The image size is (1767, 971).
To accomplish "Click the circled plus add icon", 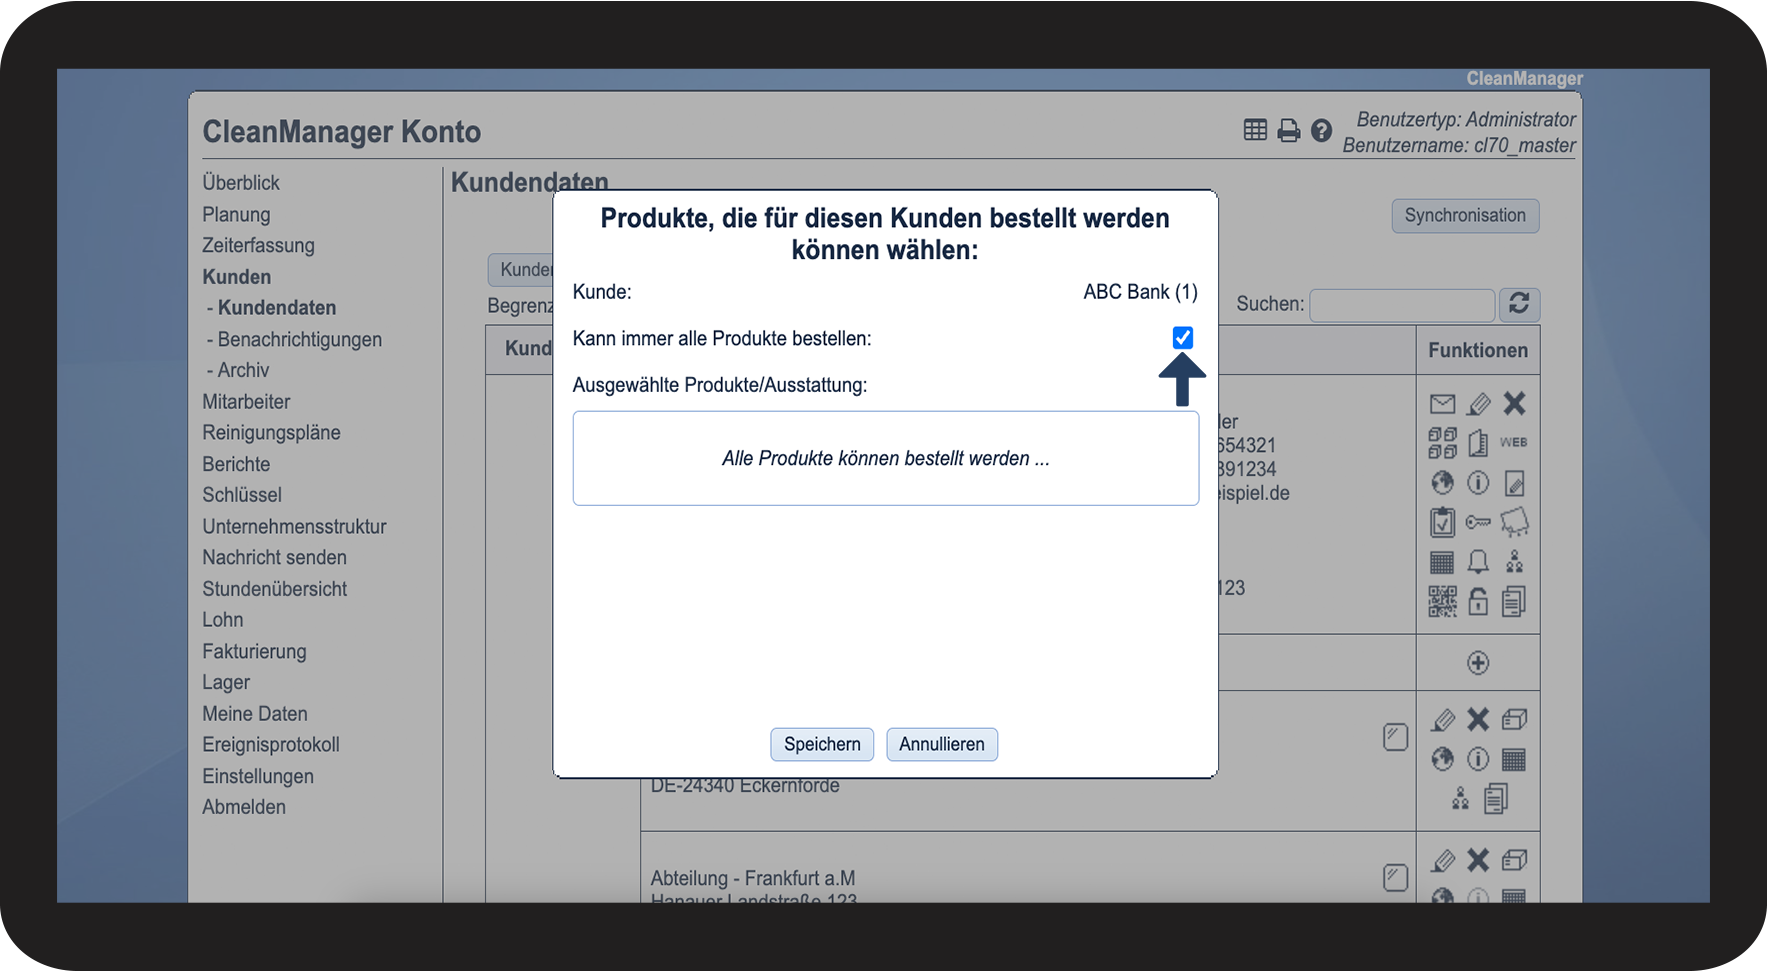I will coord(1478,663).
